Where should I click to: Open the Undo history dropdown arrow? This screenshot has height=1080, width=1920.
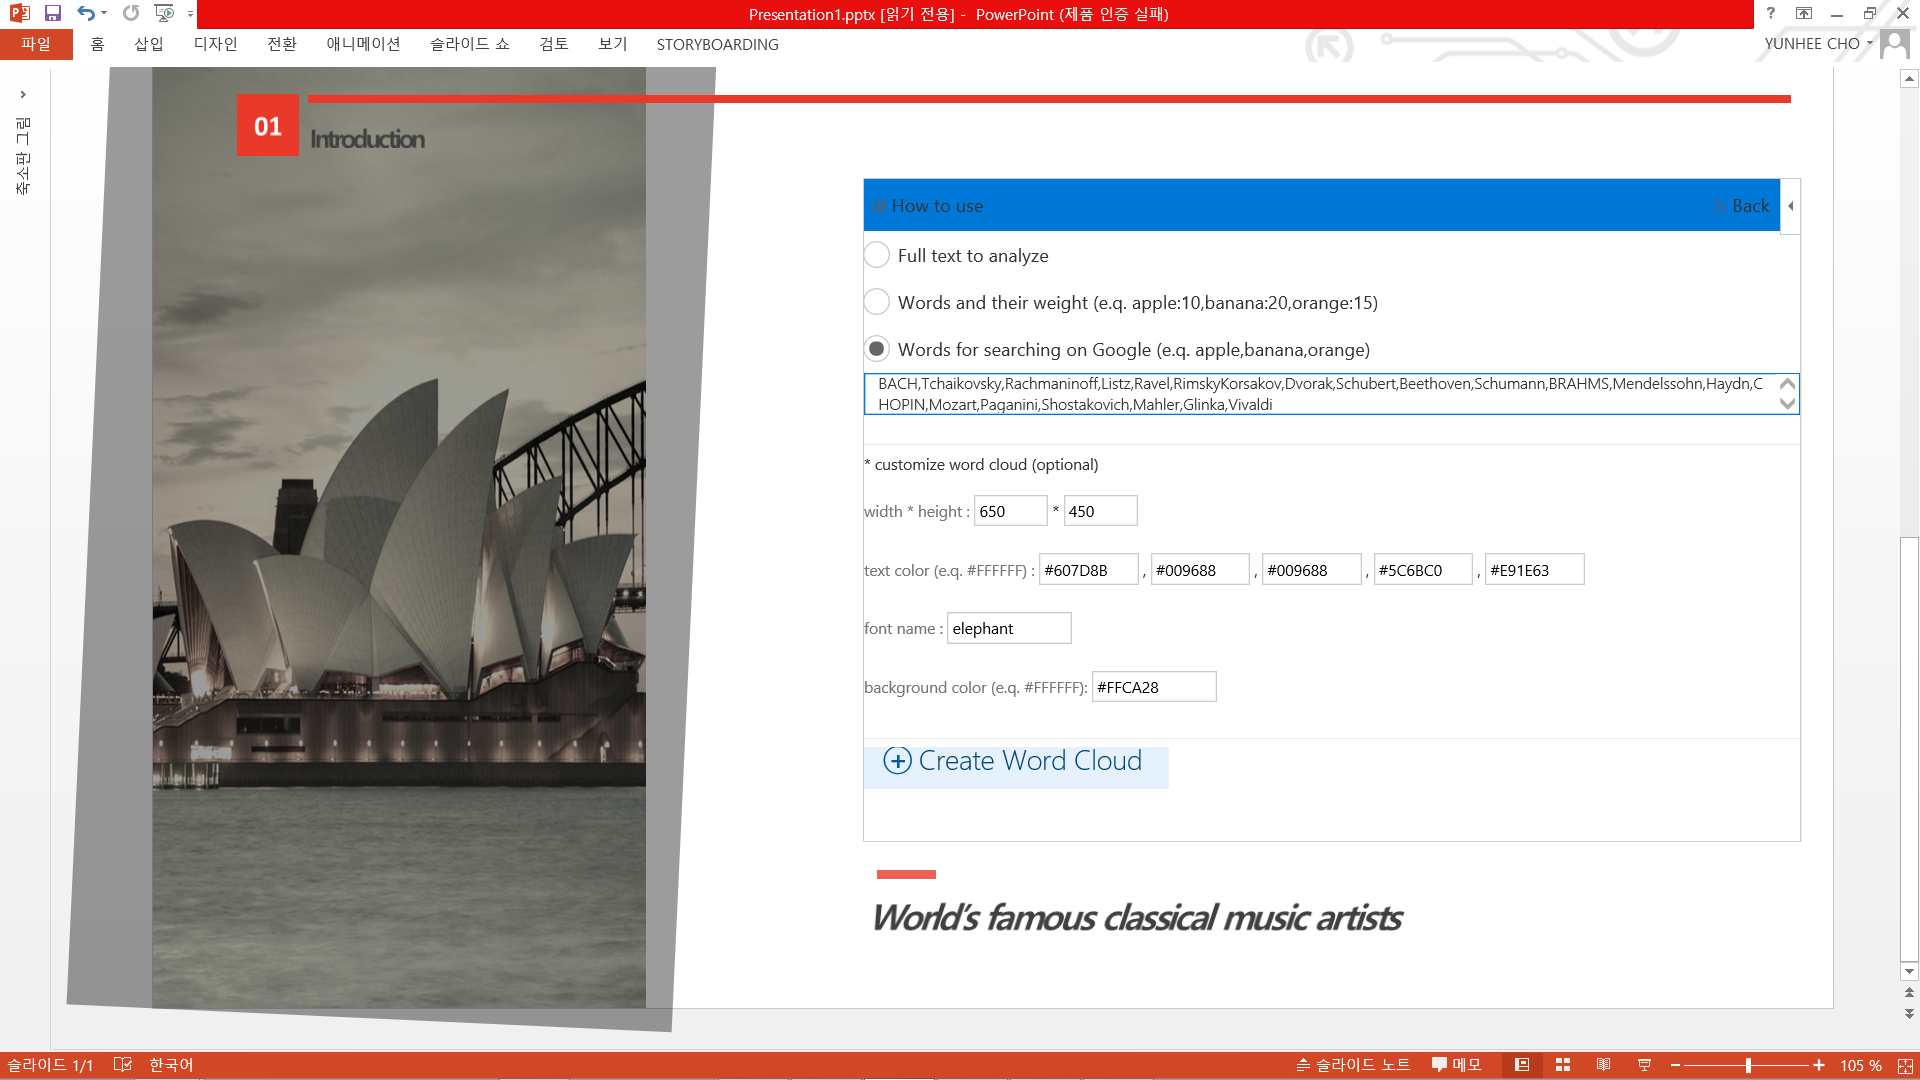click(105, 14)
